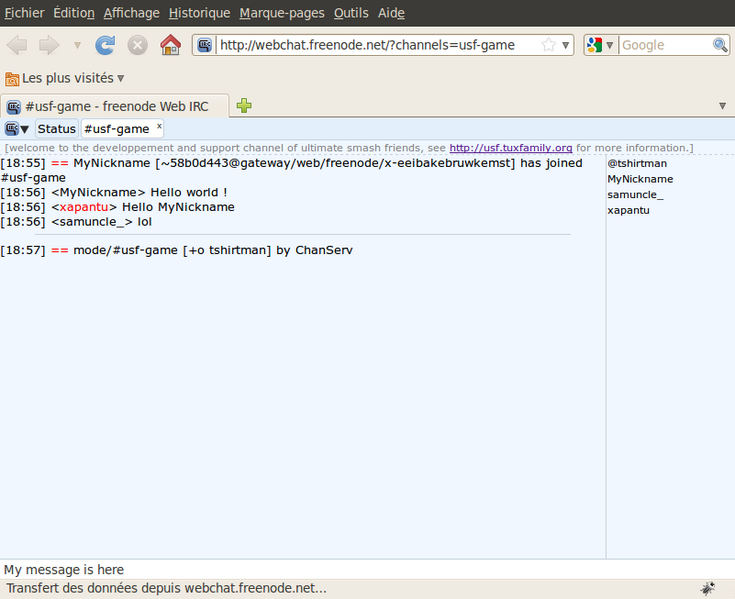Bookmark this page with the star icon
Screen dimensions: 735x599
548,45
